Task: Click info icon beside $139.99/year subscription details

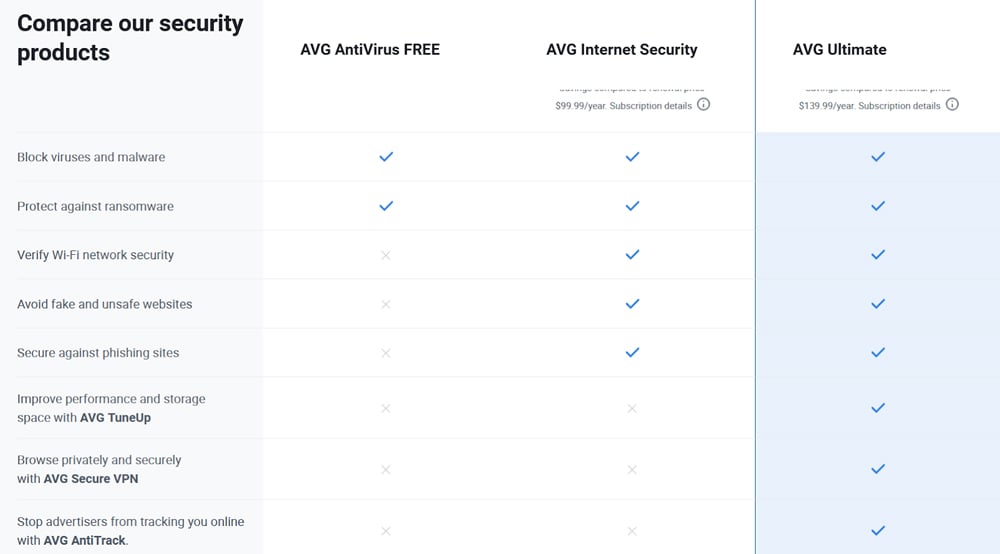Action: [x=952, y=105]
